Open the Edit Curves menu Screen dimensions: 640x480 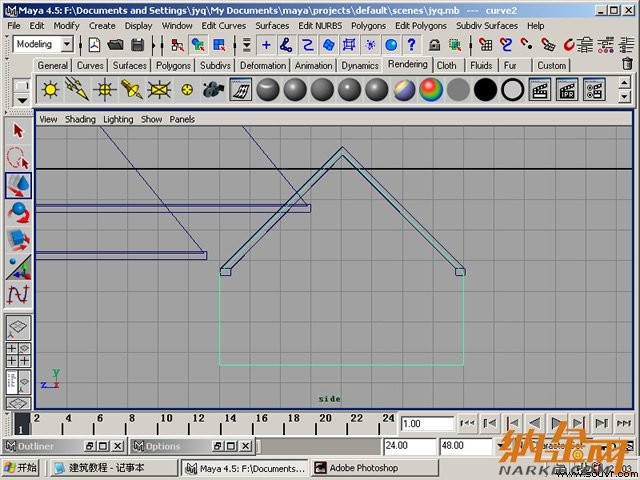(224, 26)
